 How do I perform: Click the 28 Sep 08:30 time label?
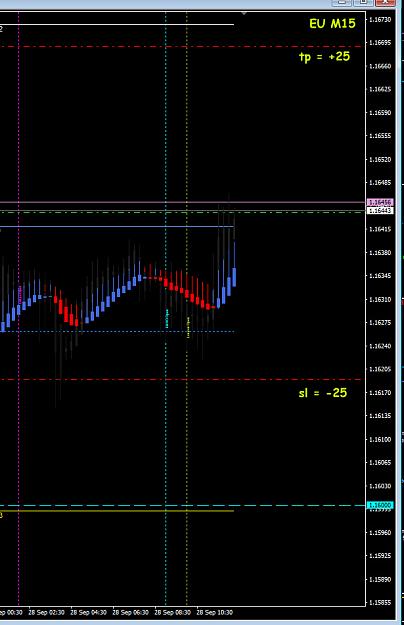[173, 612]
